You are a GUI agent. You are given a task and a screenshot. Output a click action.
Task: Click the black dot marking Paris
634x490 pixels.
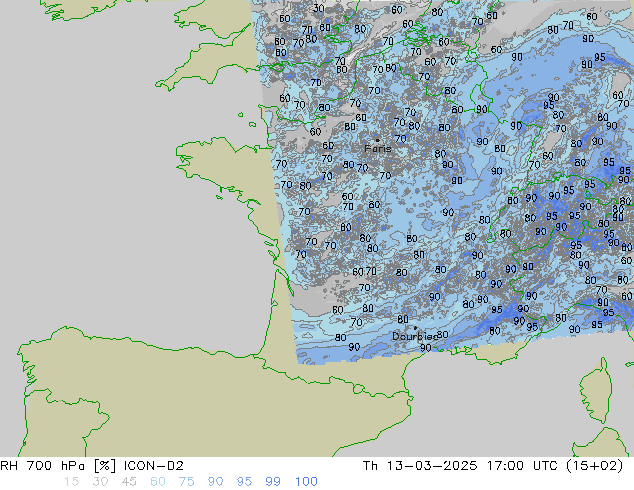click(x=378, y=140)
